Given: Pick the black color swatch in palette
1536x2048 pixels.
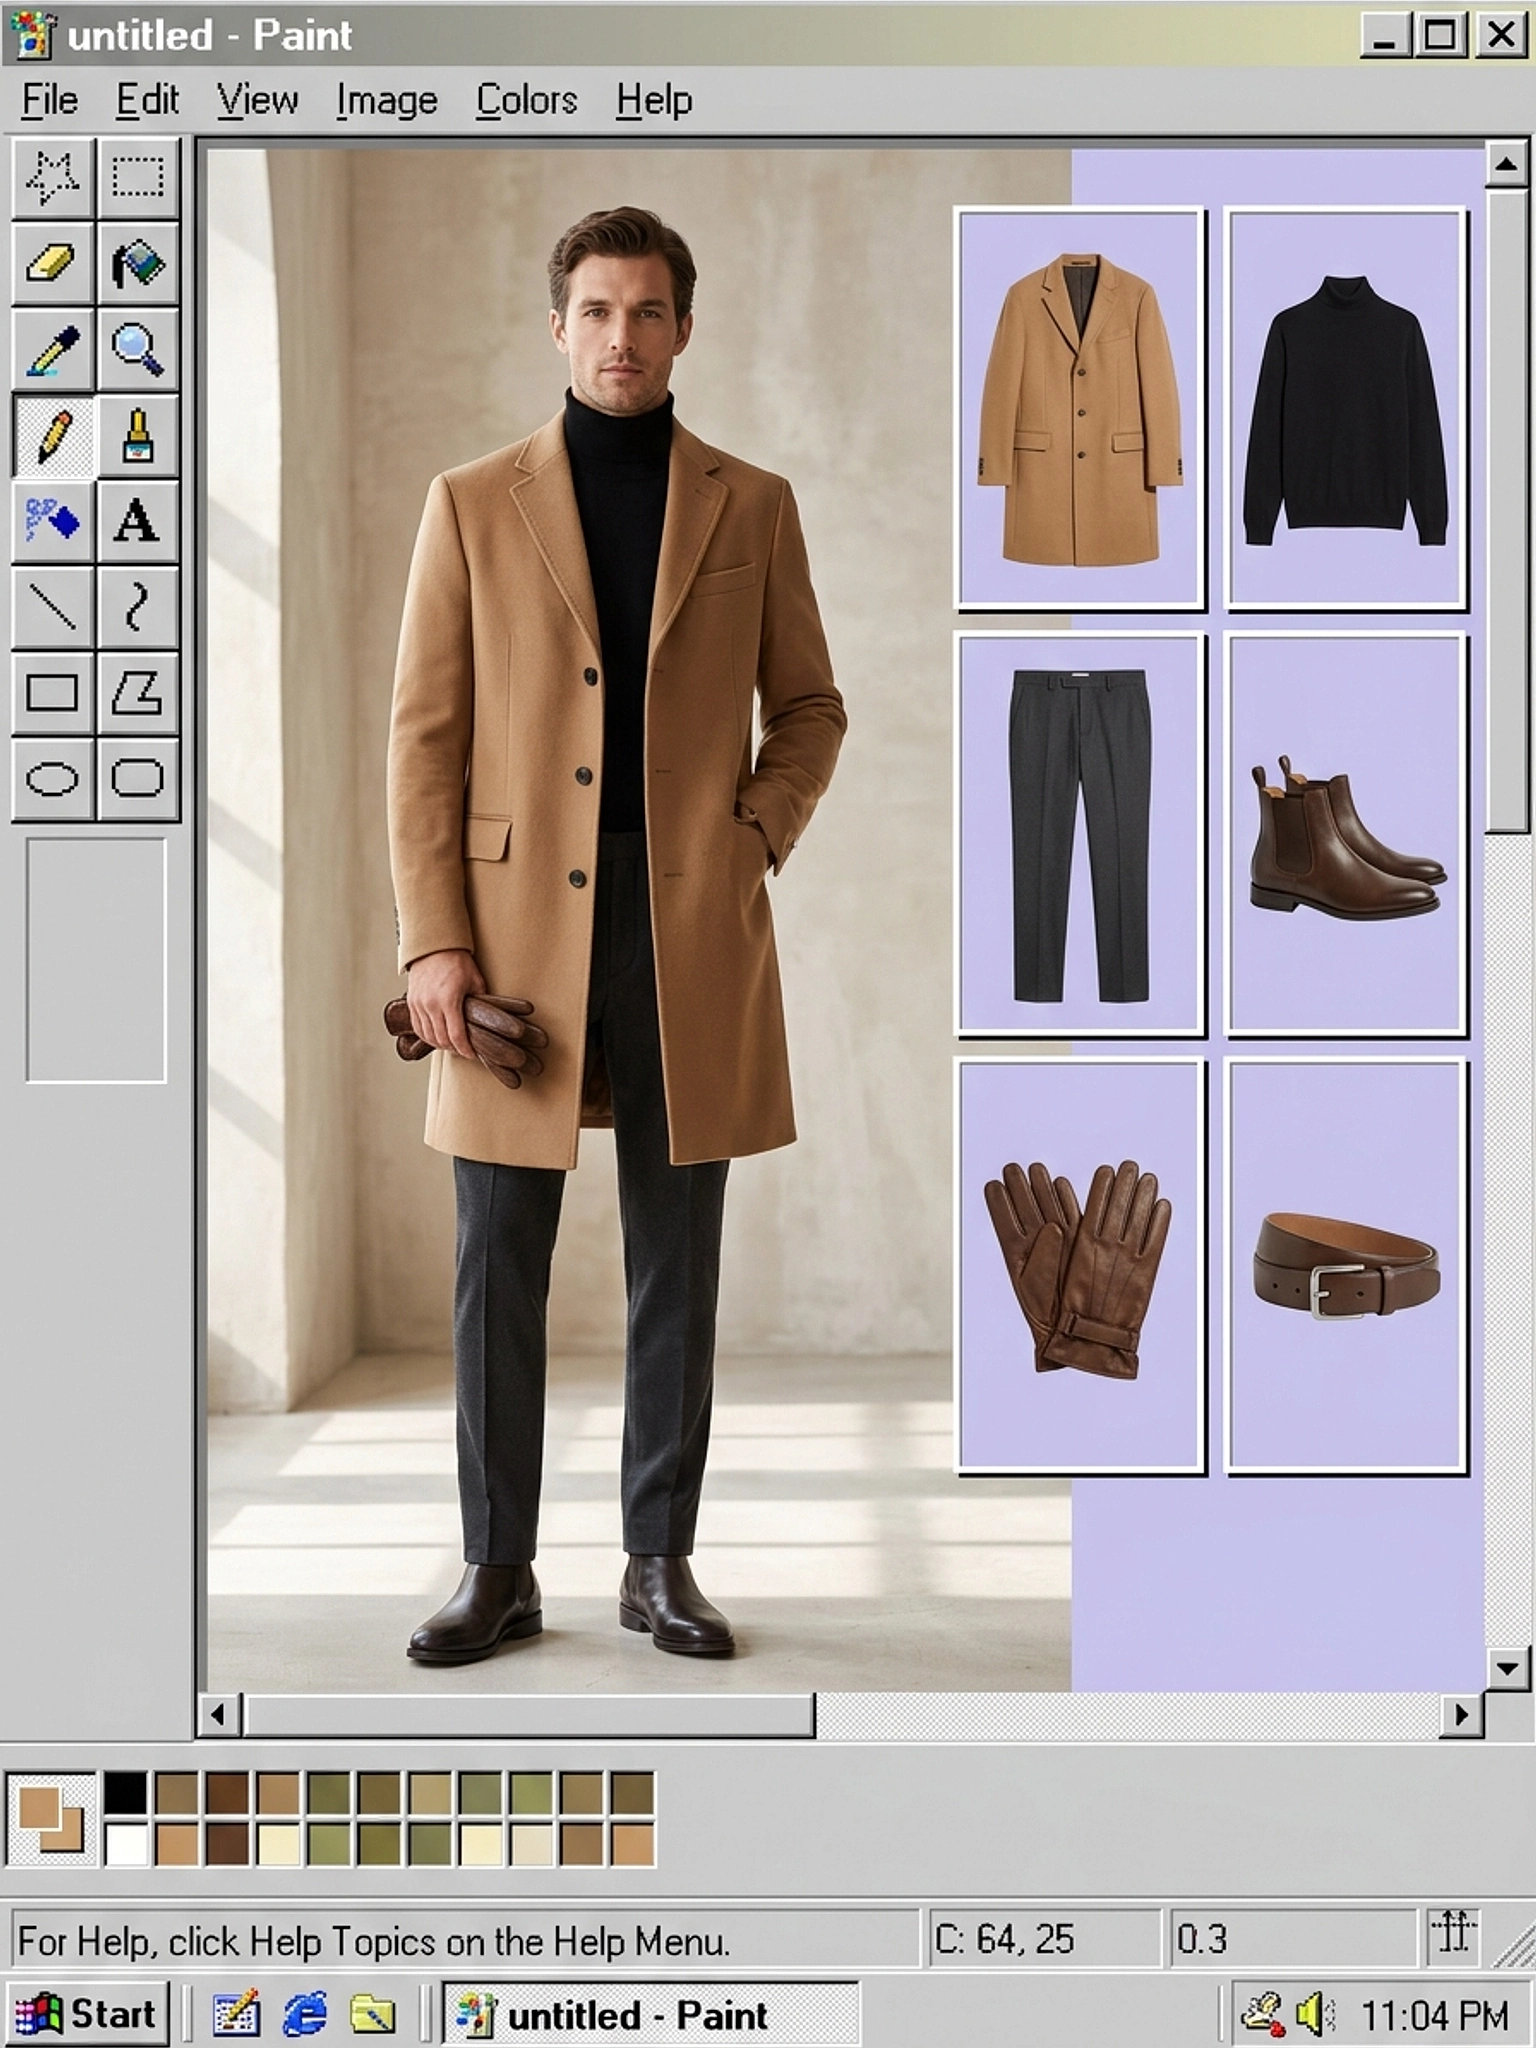Looking at the screenshot, I should click(126, 1793).
